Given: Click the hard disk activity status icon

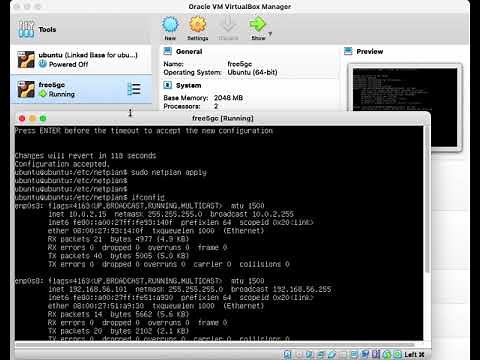Looking at the screenshot, I should tap(288, 354).
